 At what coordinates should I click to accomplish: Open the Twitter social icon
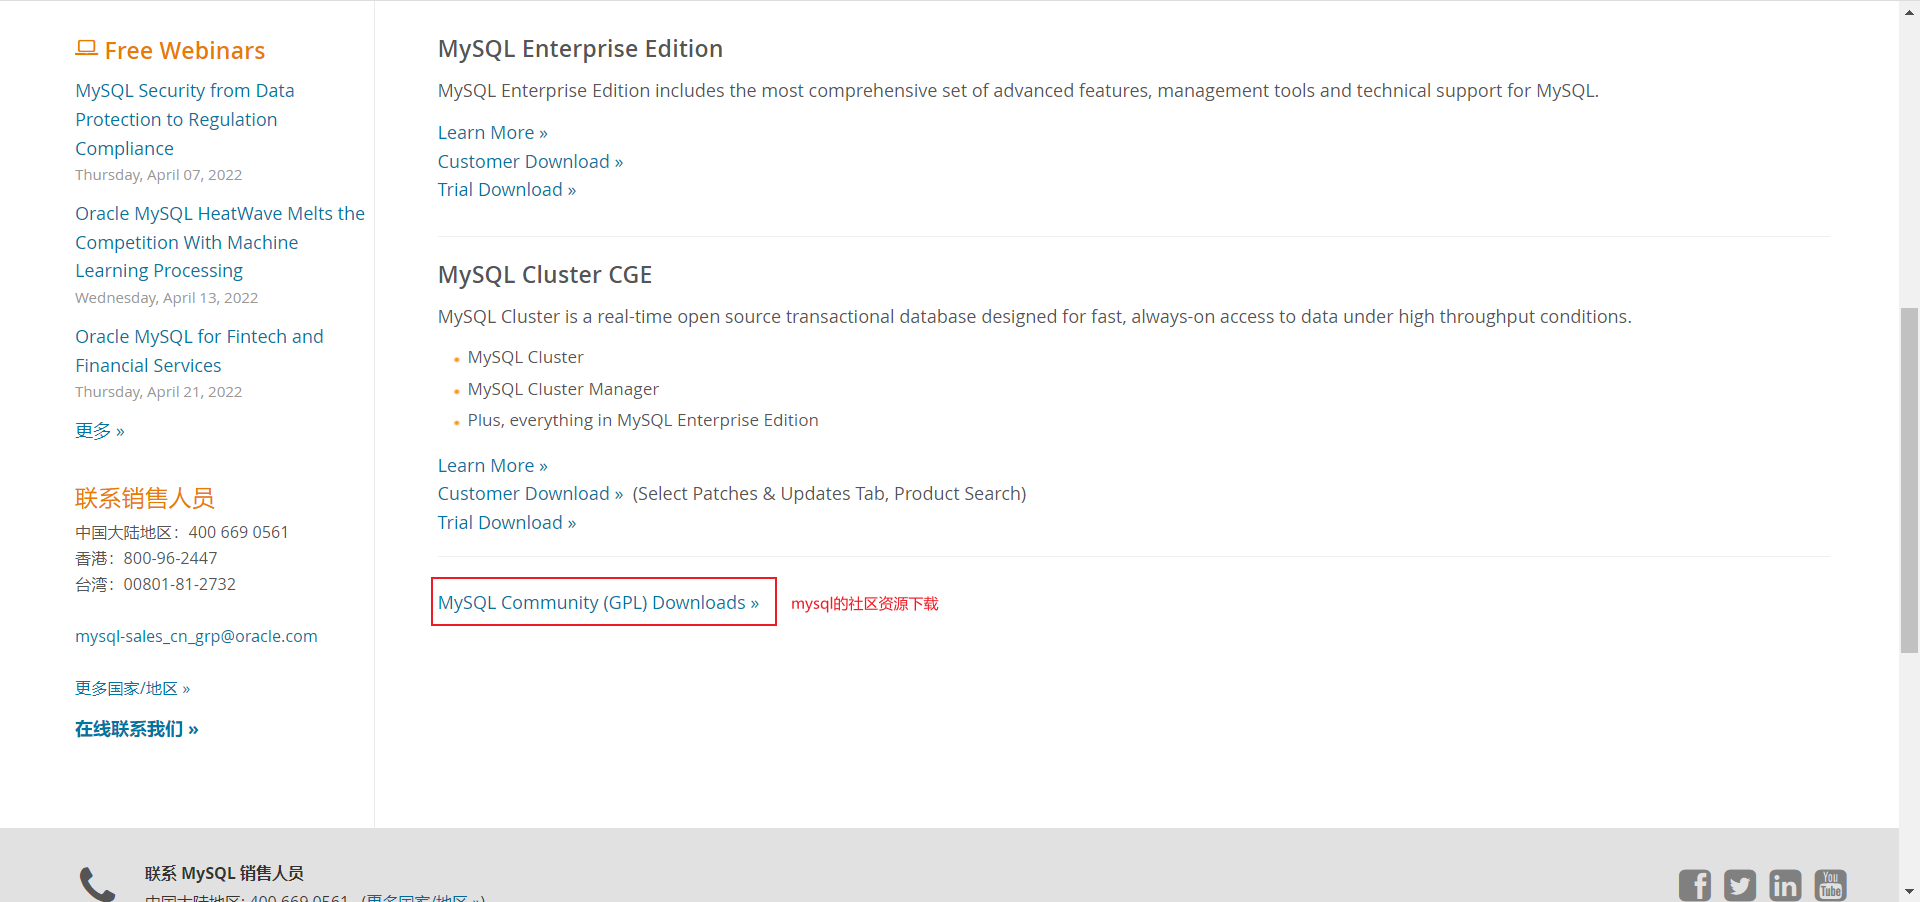pyautogui.click(x=1740, y=885)
